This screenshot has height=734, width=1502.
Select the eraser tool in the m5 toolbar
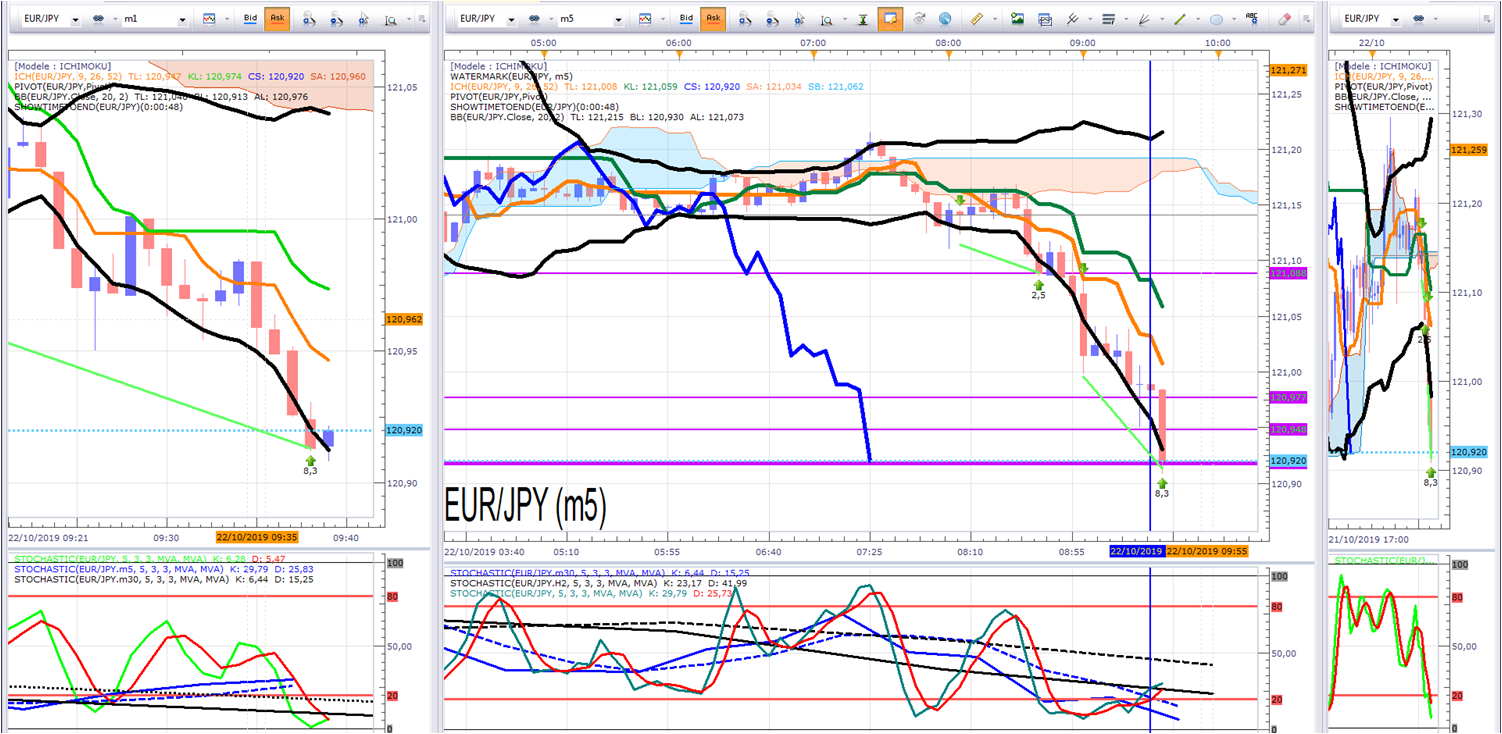coord(1285,18)
